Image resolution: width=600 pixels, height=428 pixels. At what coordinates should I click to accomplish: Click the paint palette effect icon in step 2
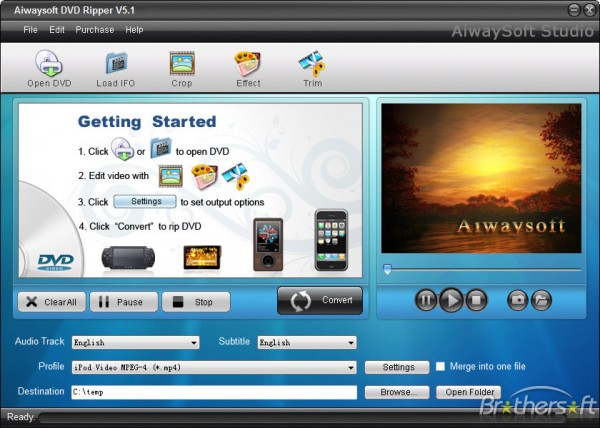pos(204,177)
